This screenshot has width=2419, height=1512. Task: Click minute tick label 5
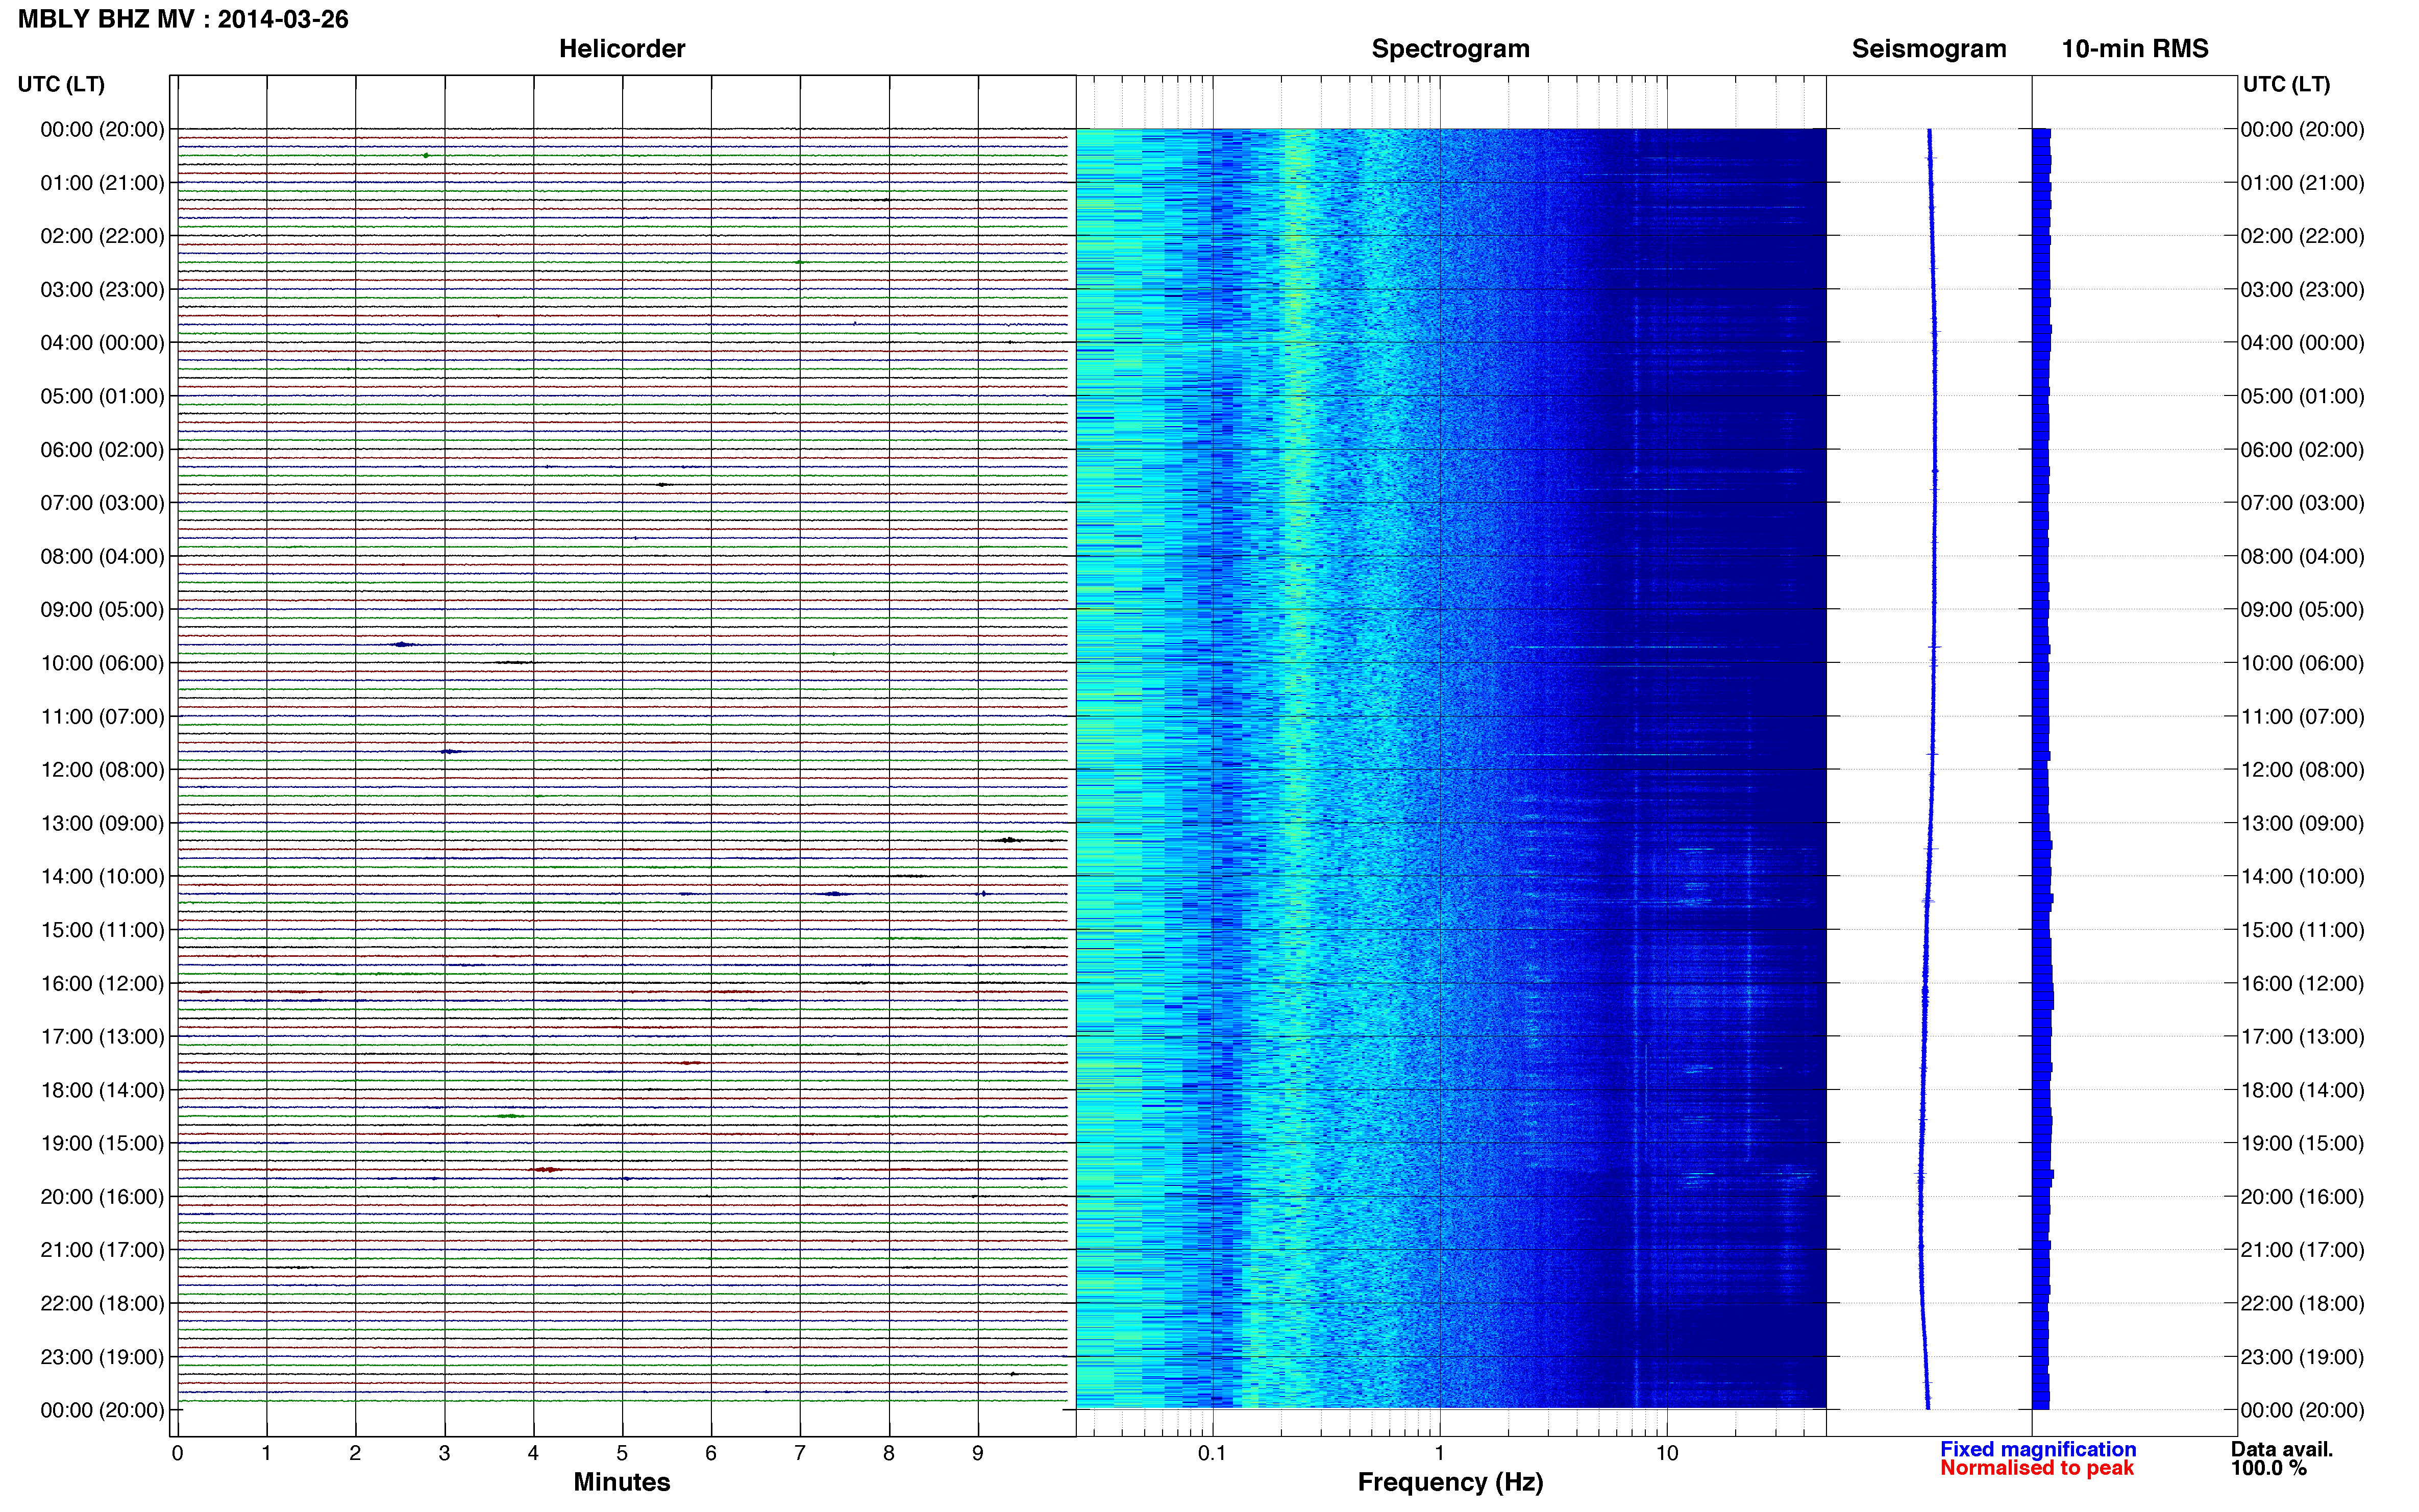pos(622,1453)
